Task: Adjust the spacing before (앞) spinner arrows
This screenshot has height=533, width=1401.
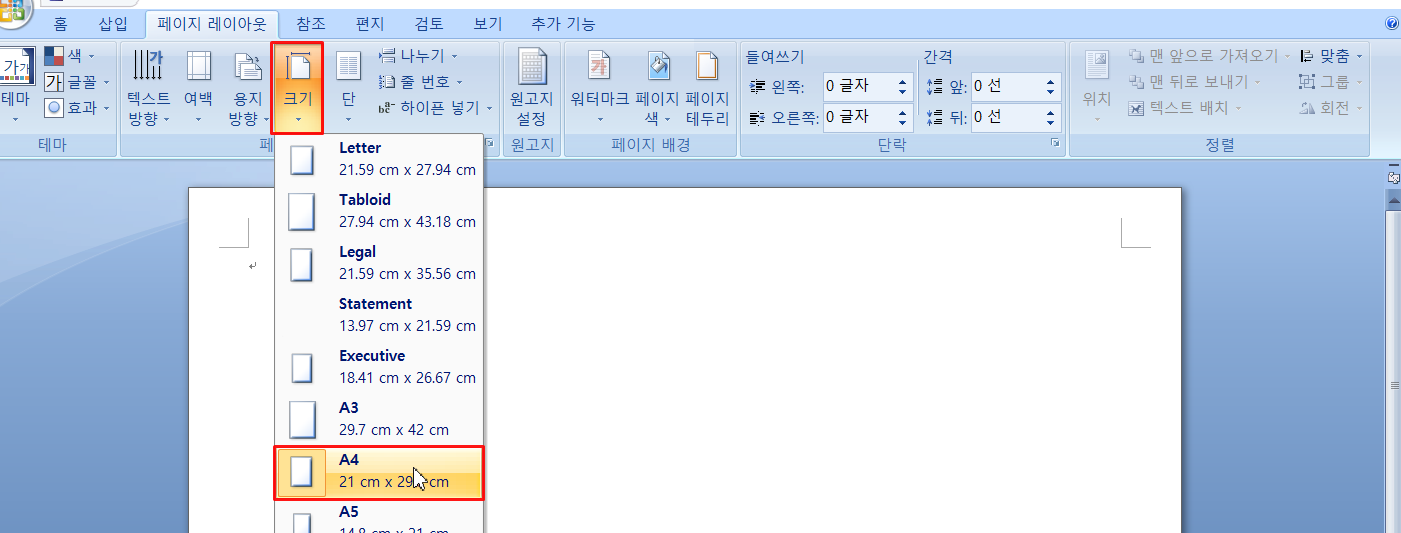Action: click(x=1051, y=87)
